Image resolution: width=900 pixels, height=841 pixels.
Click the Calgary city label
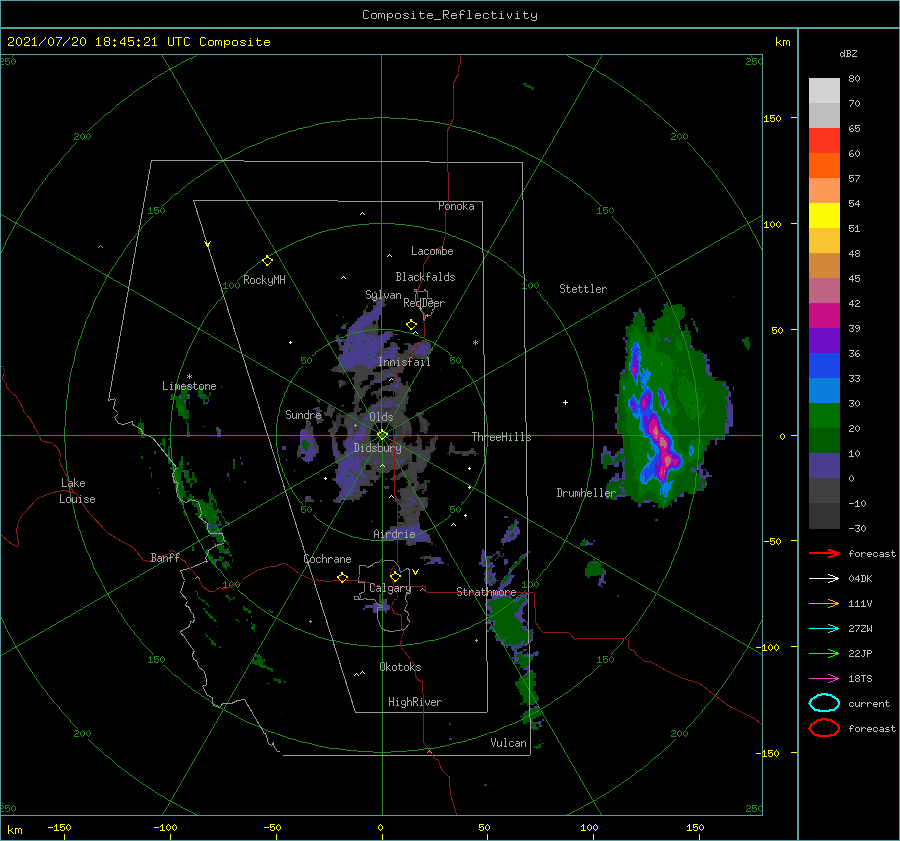pos(390,588)
